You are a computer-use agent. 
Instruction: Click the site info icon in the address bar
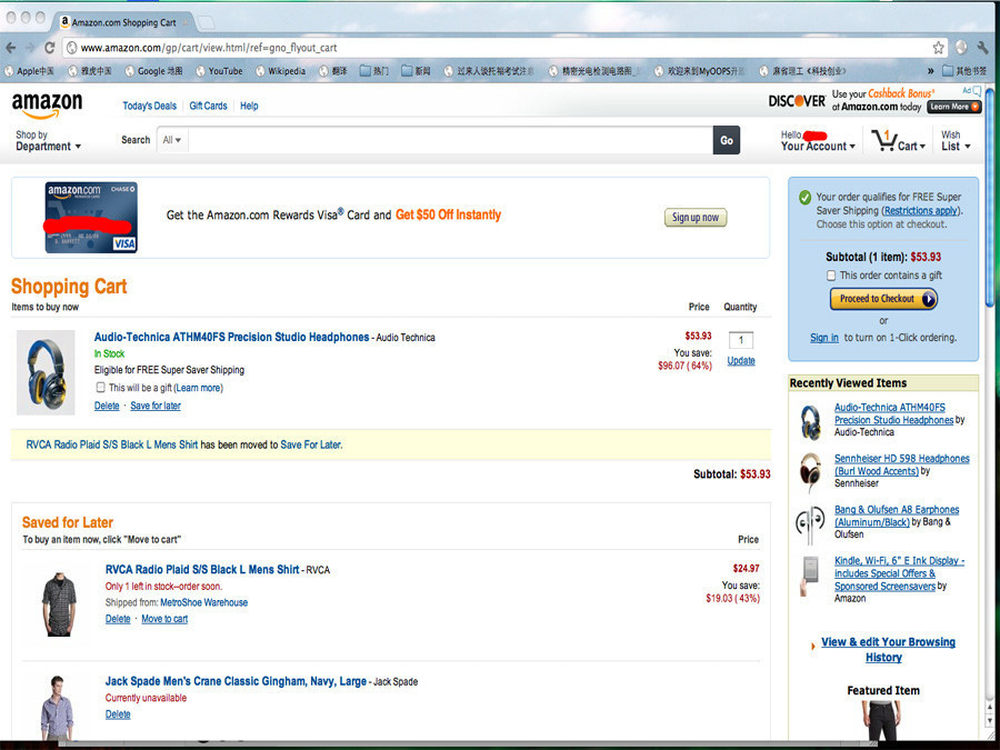[72, 48]
